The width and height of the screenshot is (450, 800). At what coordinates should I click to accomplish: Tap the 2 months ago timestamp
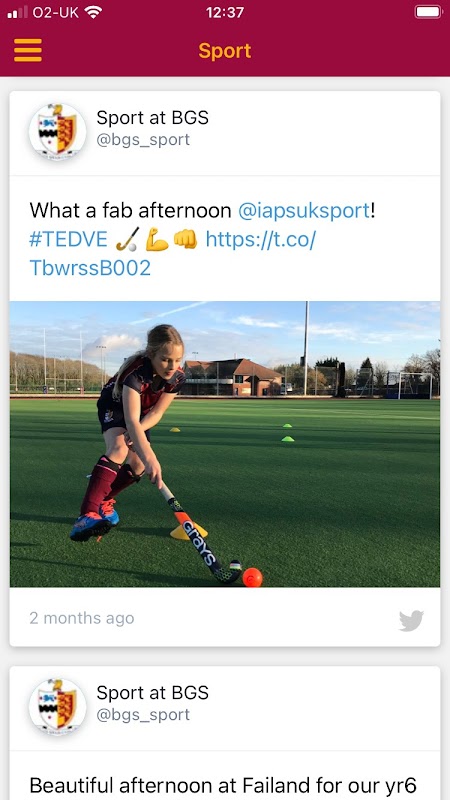tap(82, 618)
